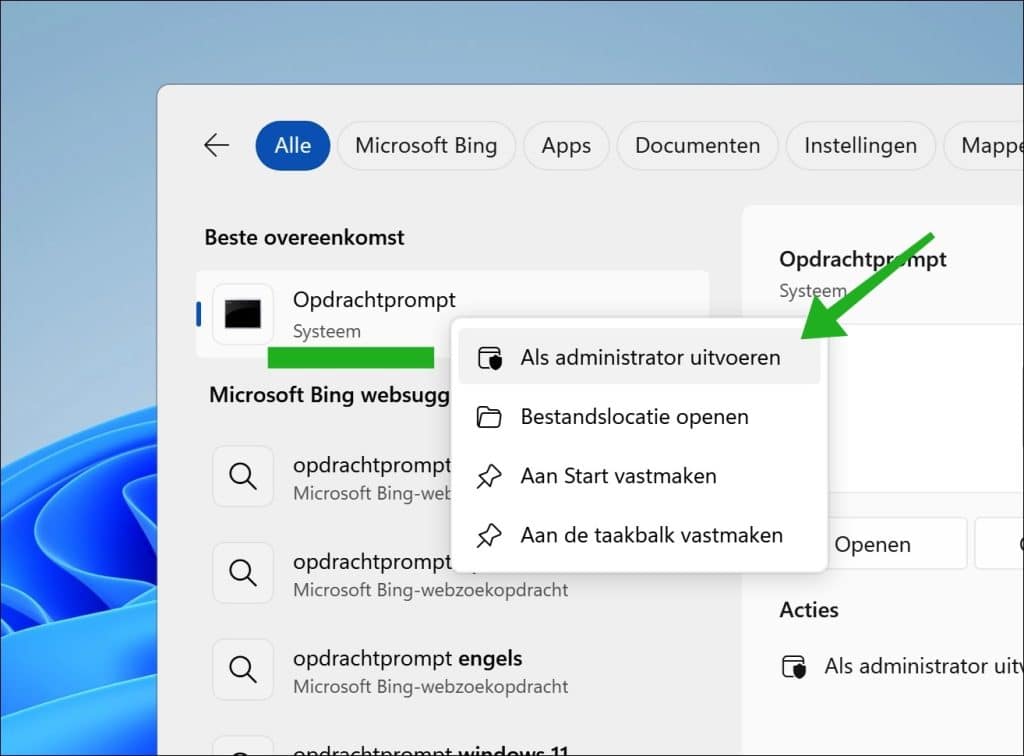
Task: Click the search icon of the first opdrachtprompt suggestion
Action: [243, 476]
